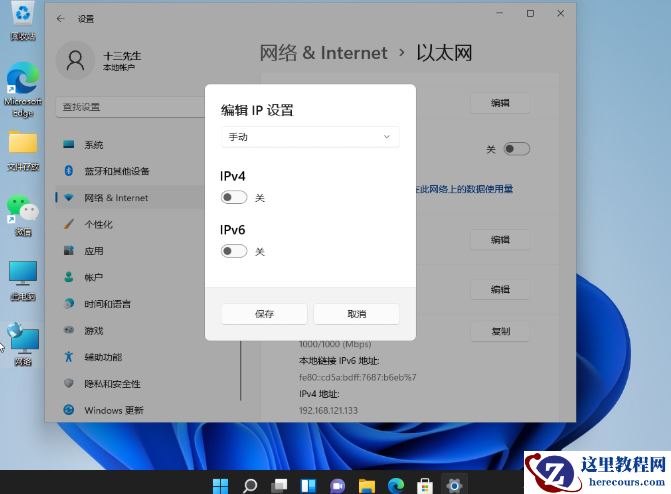Image resolution: width=671 pixels, height=494 pixels.
Task: Open 个性化 in the sidebar
Action: [x=130, y=224]
